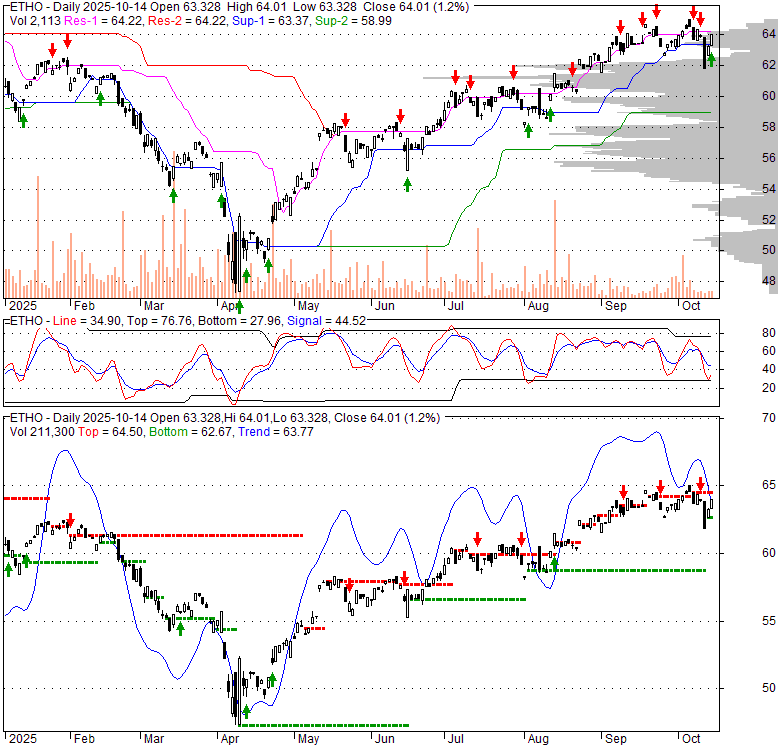The image size is (780, 745).
Task: Select the Feb label on top chart time axis
Action: point(84,305)
